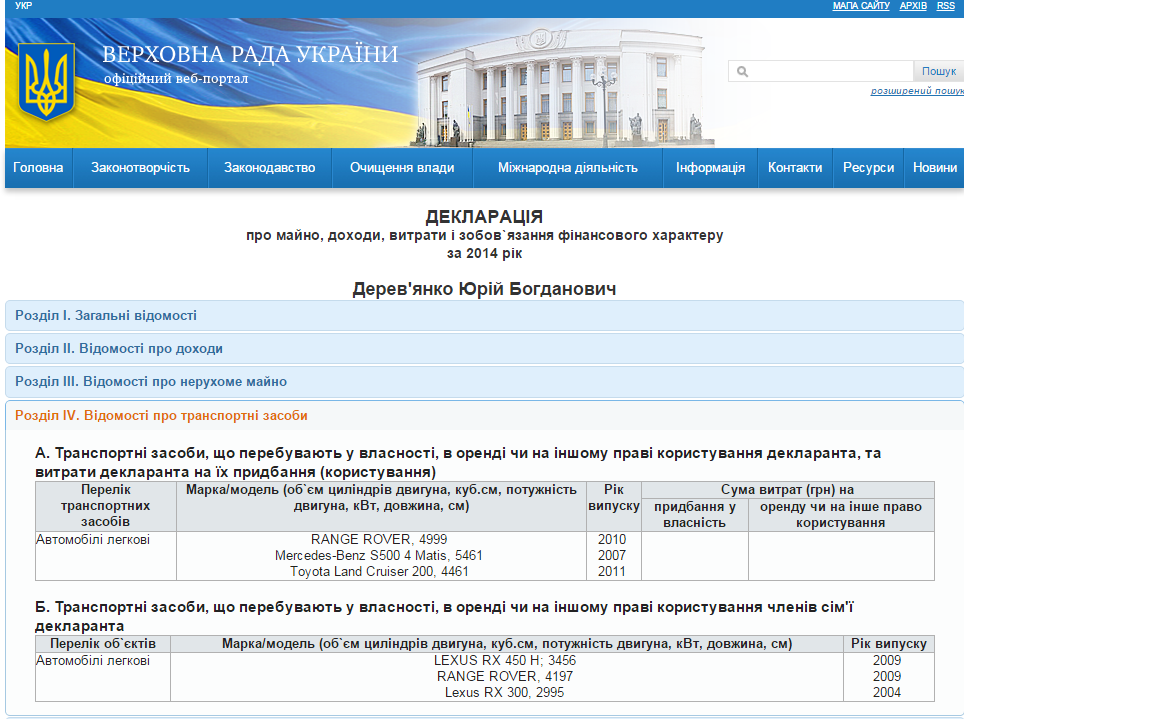Open the АРХІВ link
This screenshot has width=1152, height=719.
913,6
